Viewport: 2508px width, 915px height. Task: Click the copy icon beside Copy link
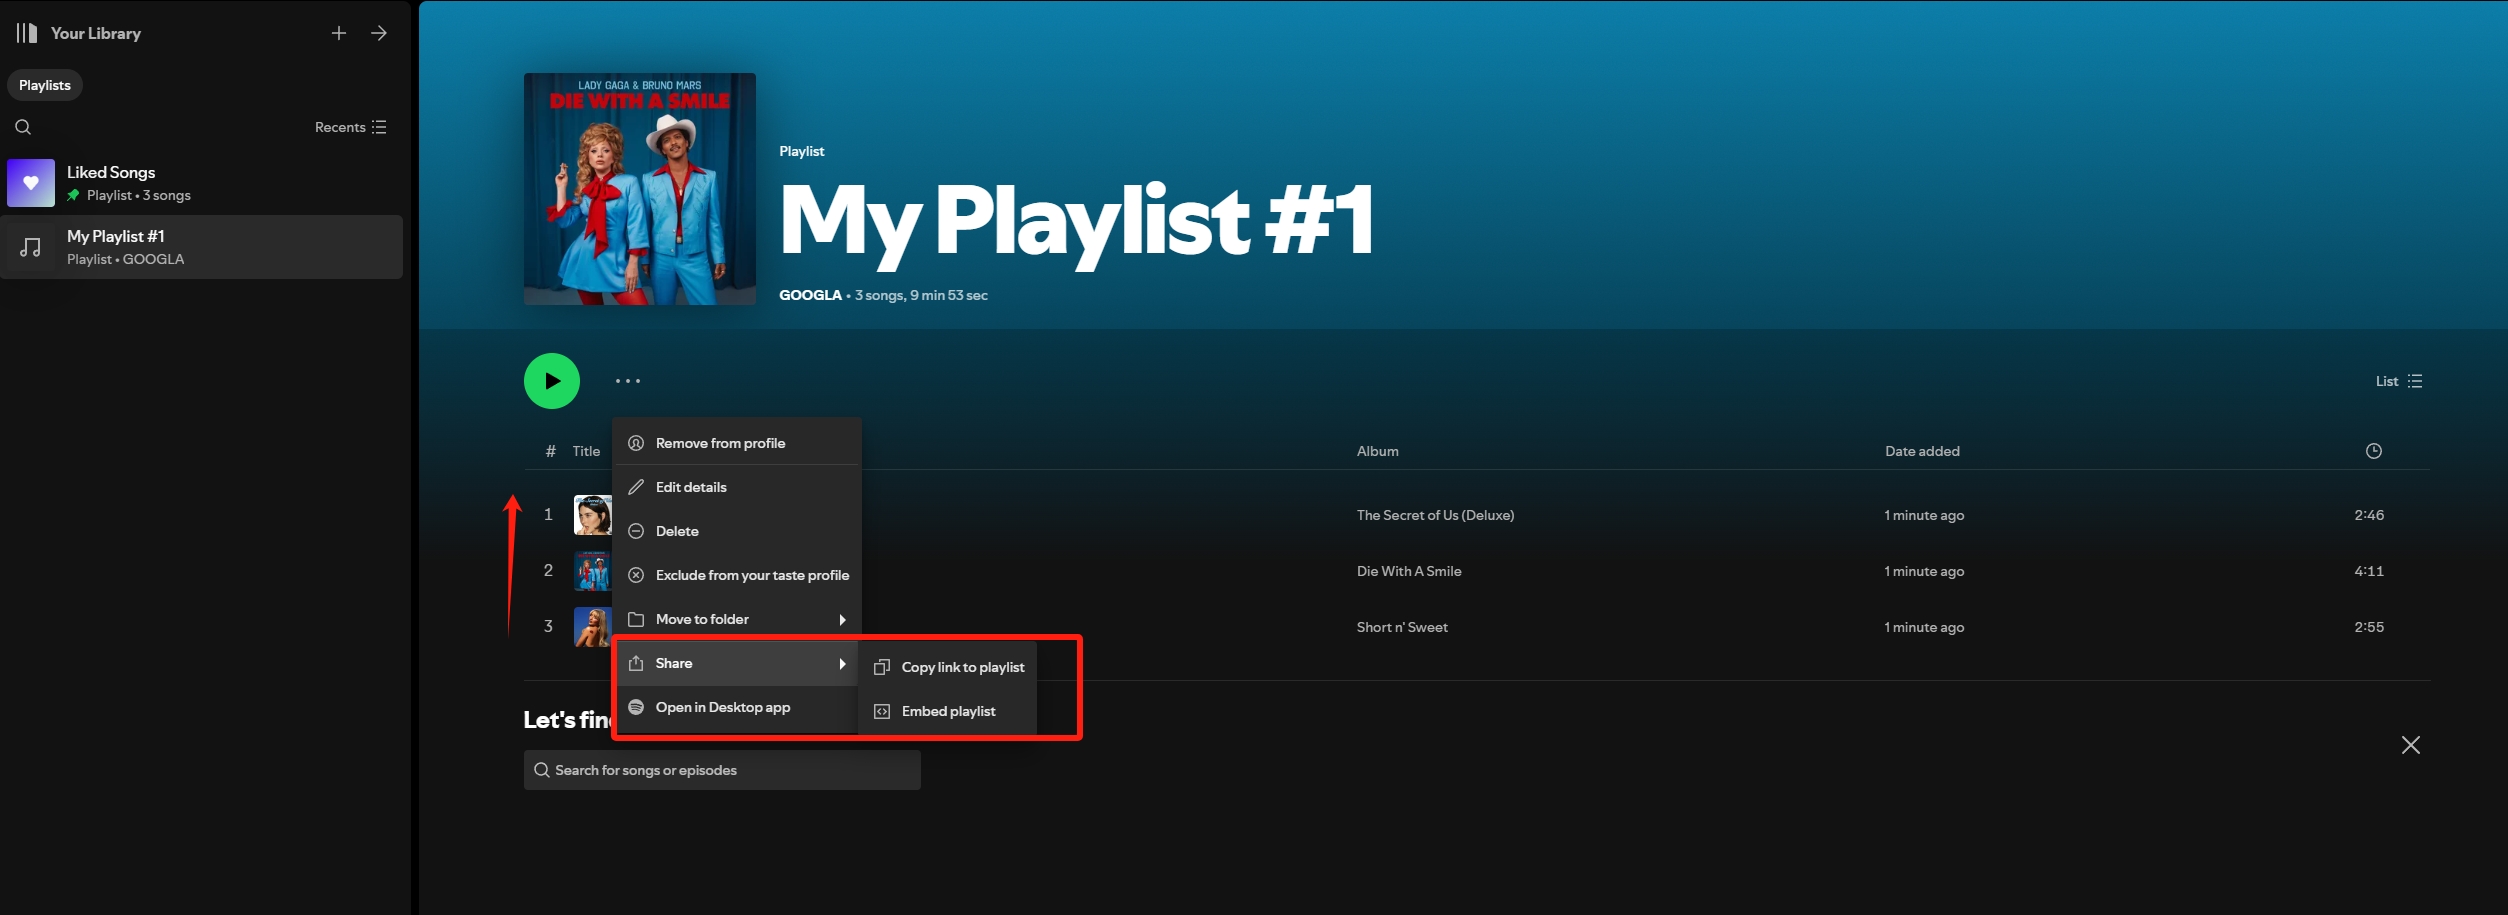point(882,667)
